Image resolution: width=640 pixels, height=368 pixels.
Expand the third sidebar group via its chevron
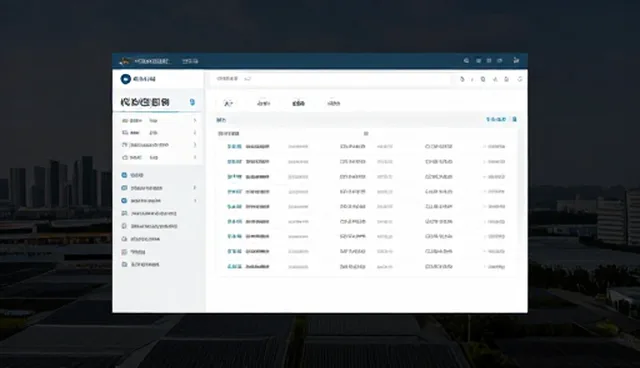coord(195,145)
